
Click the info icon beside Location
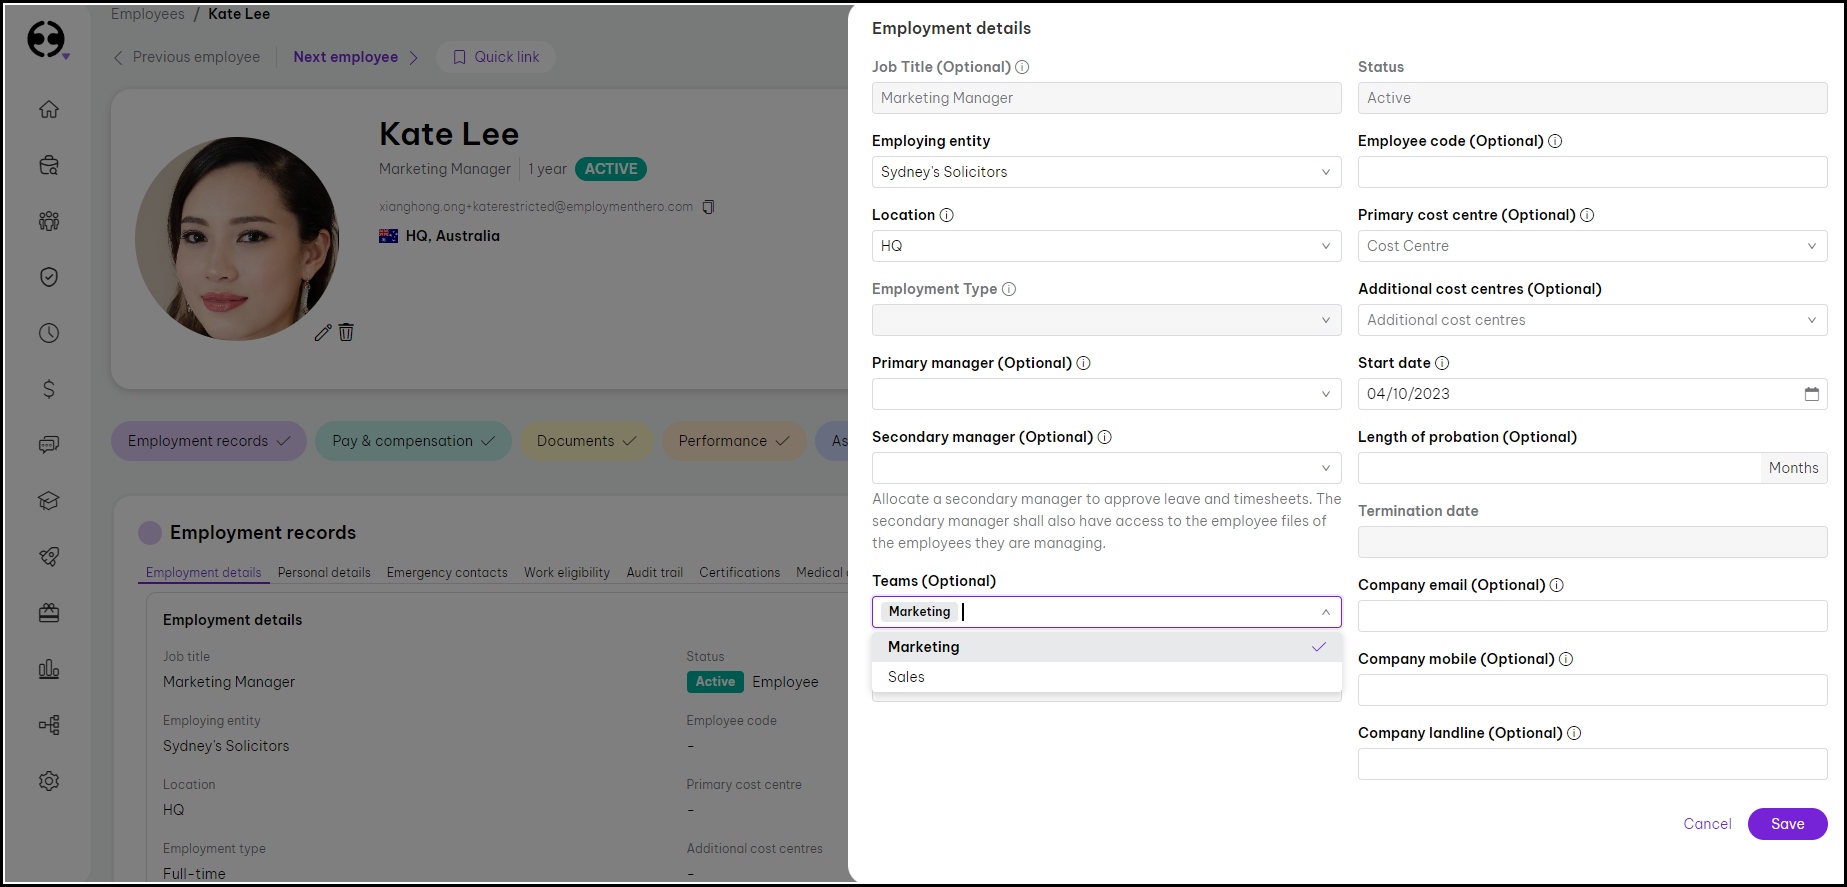[x=946, y=215]
